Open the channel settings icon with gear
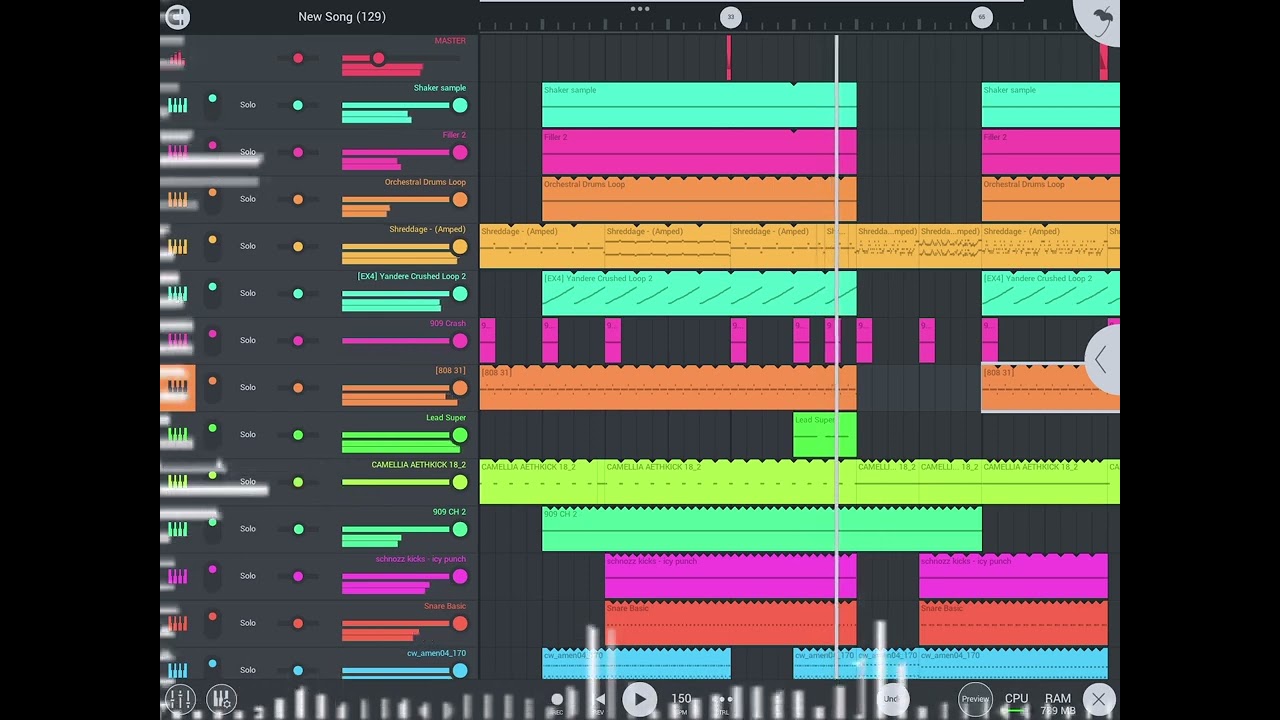 pos(221,699)
